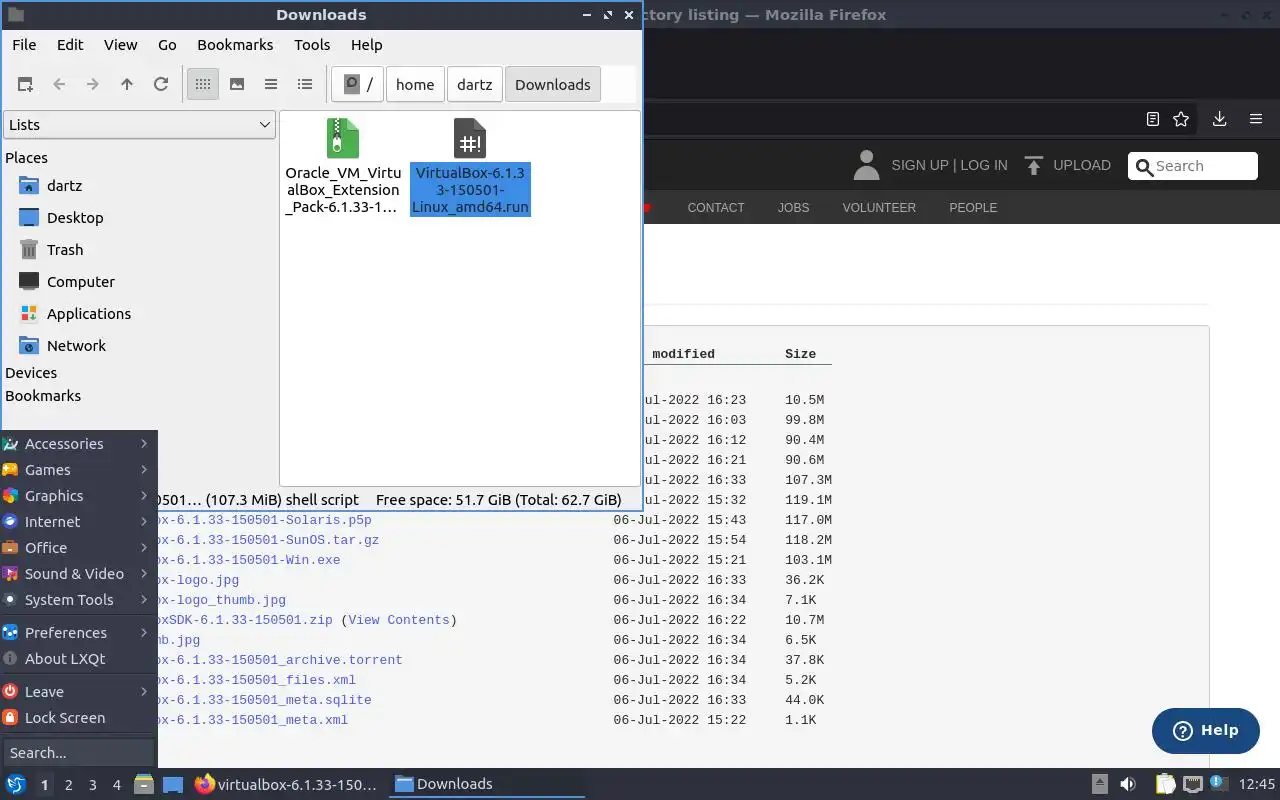Screen dimensions: 1280x800
Task: Go up to the parent folder
Action: click(x=127, y=85)
